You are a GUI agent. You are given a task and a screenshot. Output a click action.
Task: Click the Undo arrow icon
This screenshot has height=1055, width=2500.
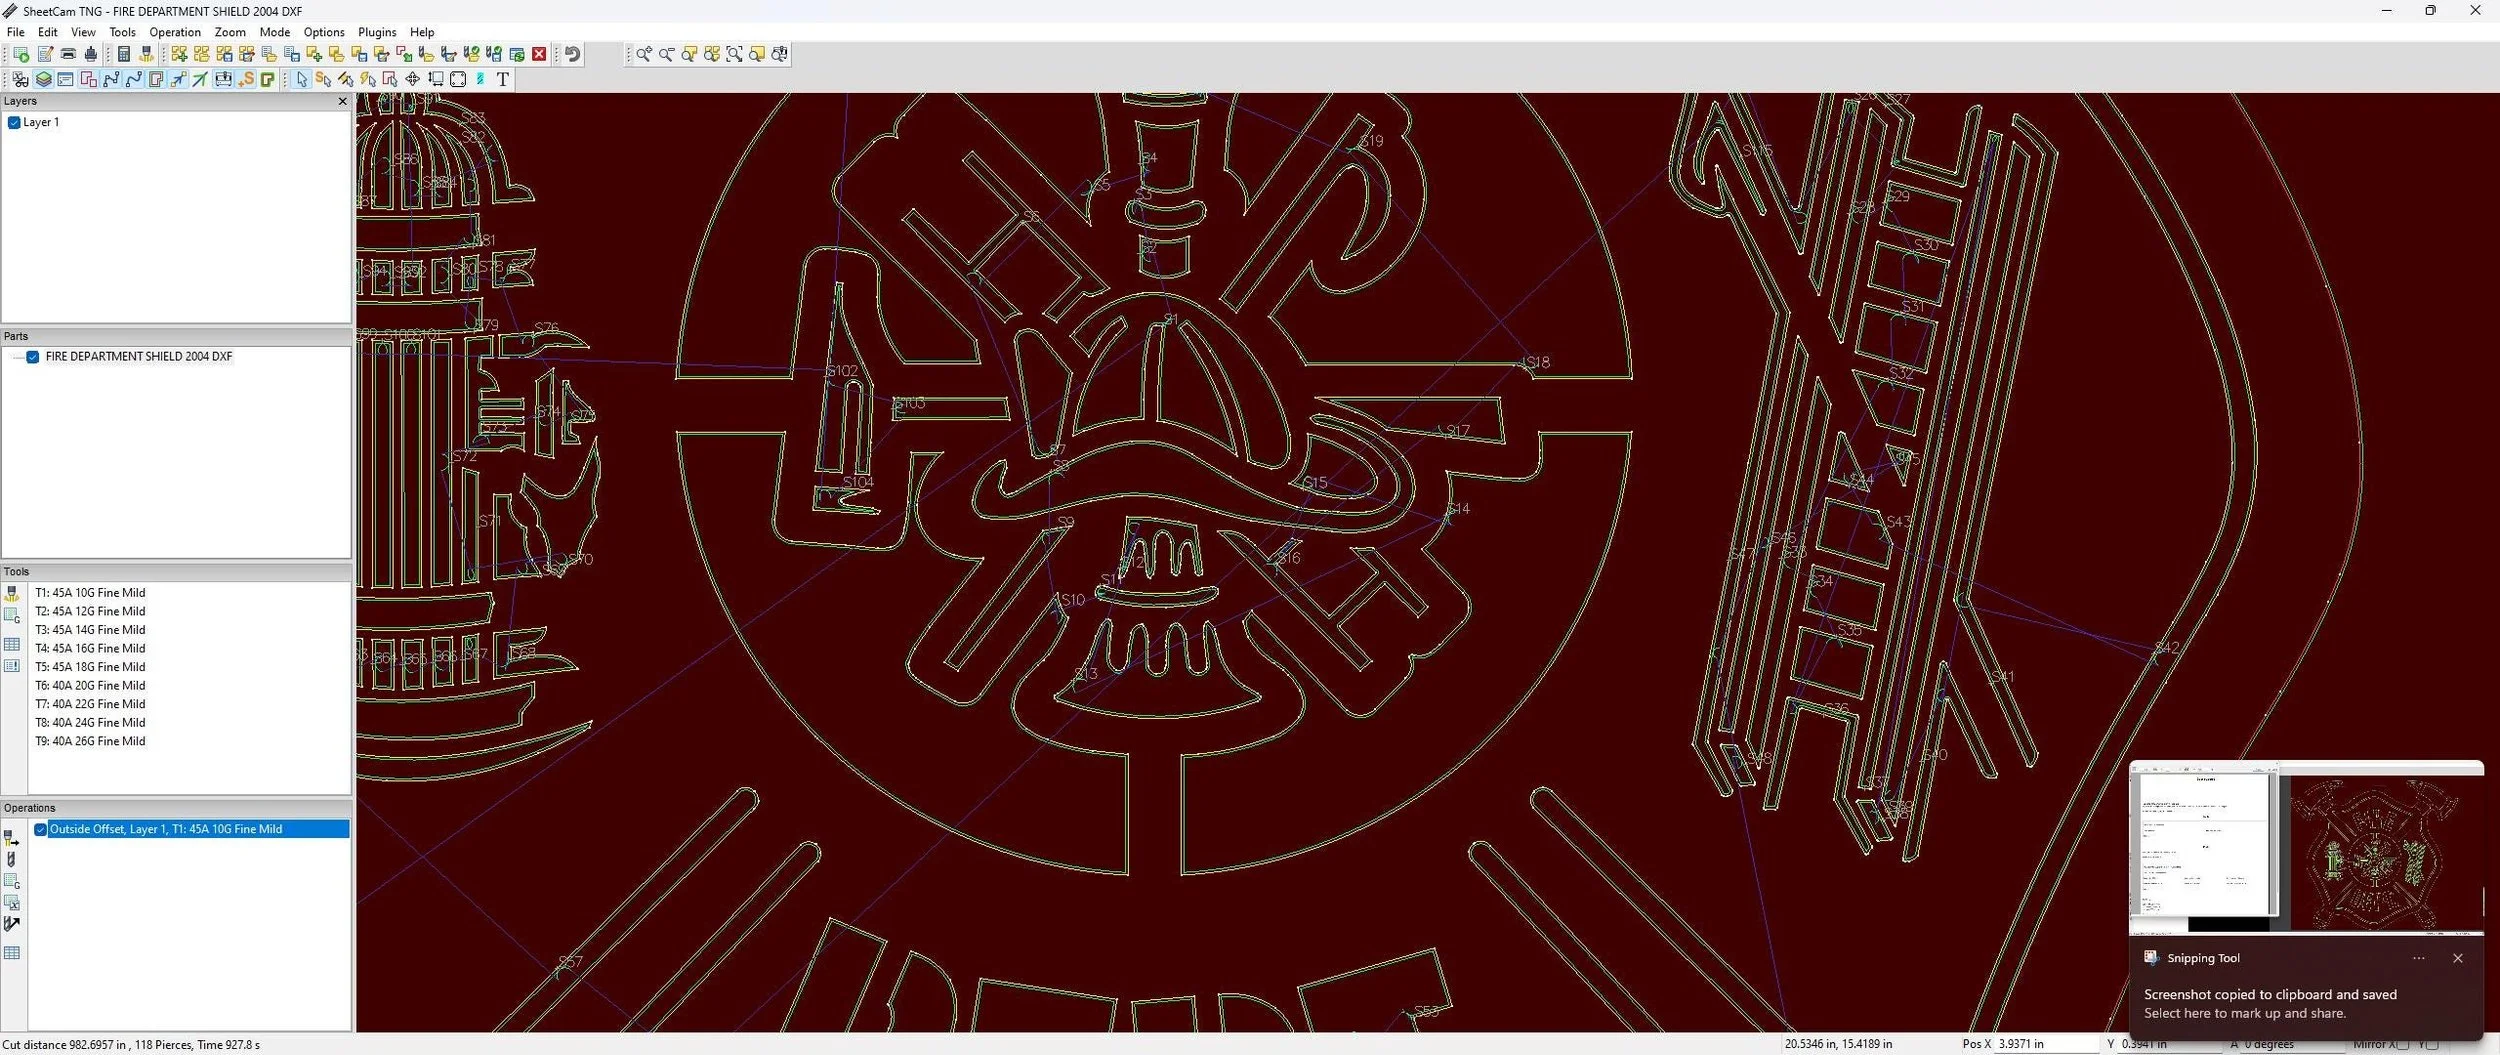(x=572, y=54)
